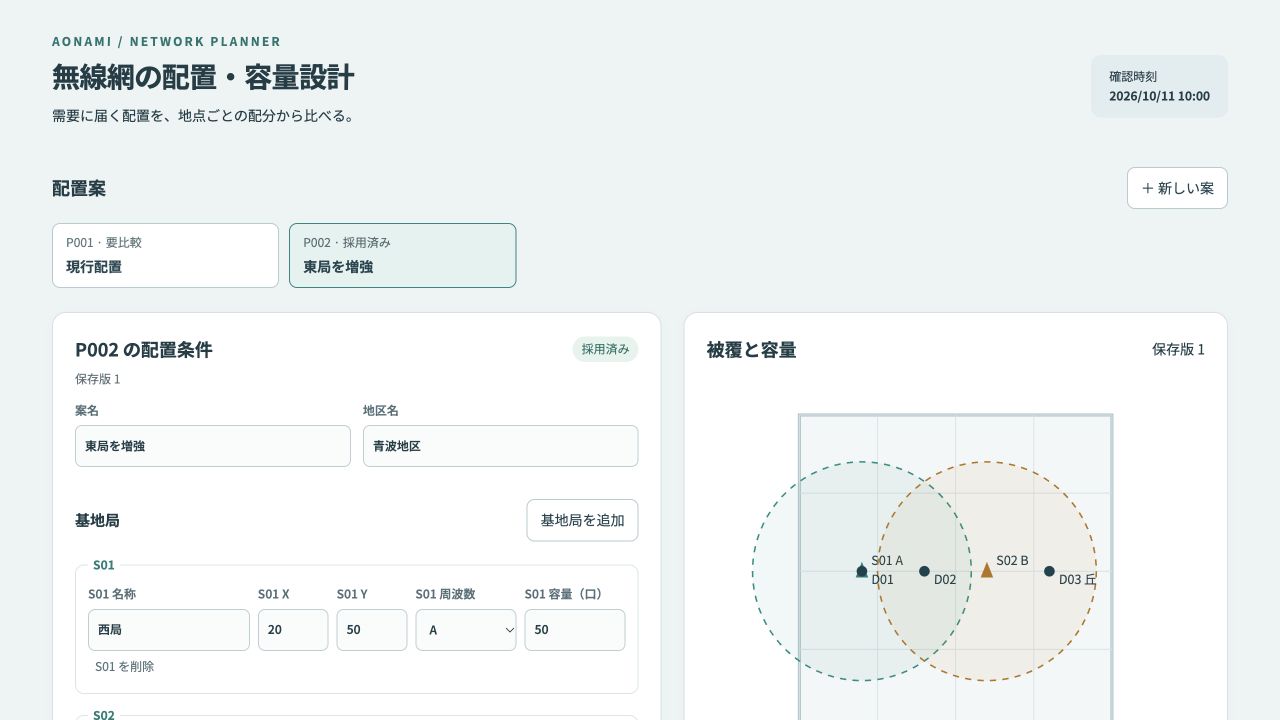
Task: Focus the 案名 input field
Action: point(213,446)
